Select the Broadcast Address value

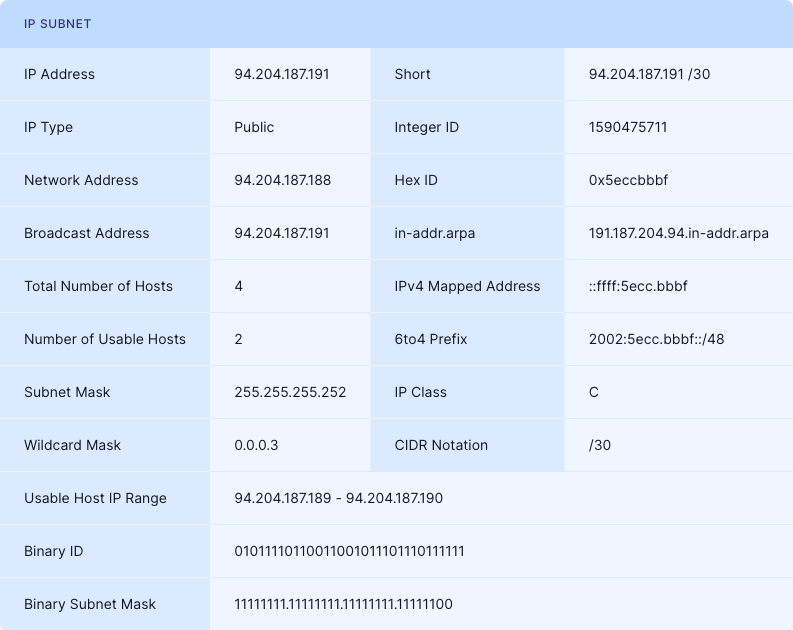[x=282, y=233]
